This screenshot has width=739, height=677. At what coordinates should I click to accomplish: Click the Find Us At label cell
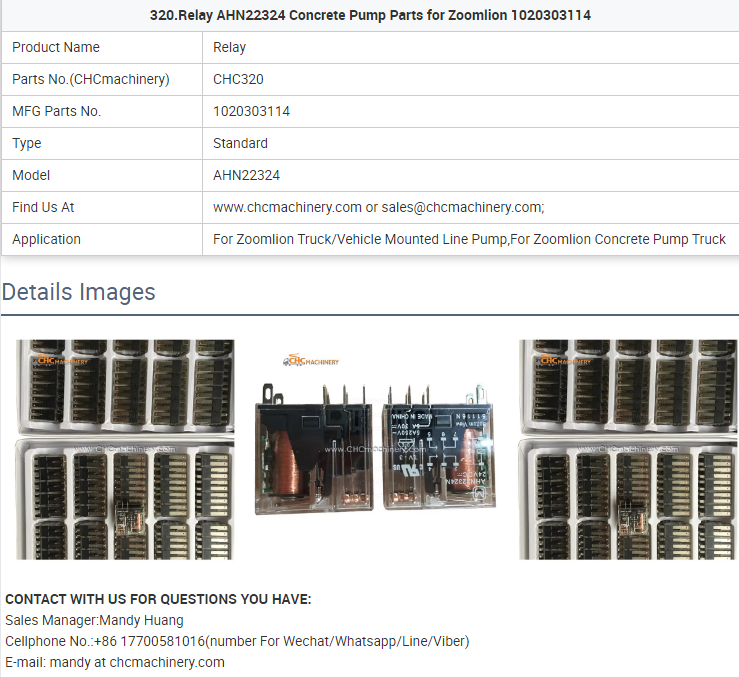point(43,207)
